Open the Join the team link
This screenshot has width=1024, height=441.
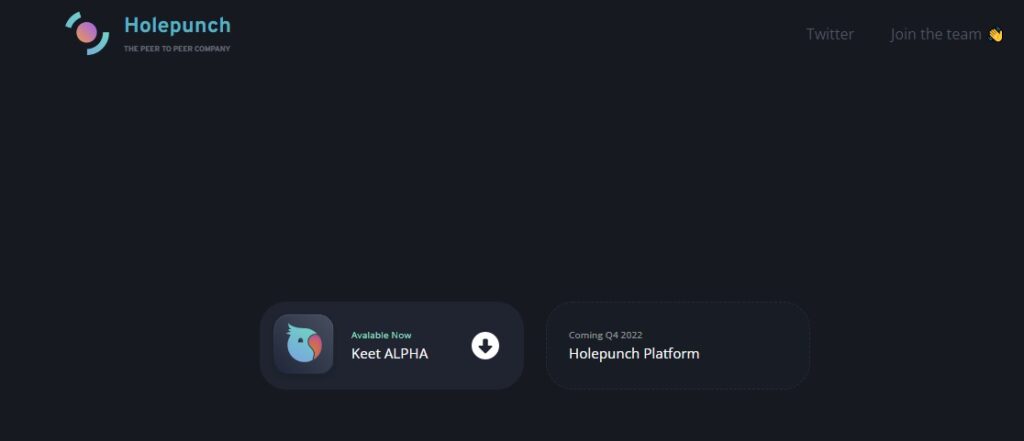(x=936, y=34)
